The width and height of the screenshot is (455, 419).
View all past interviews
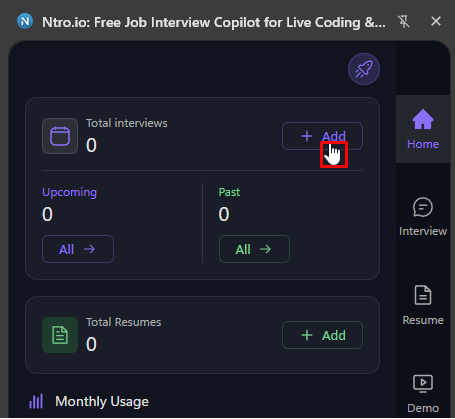pos(254,249)
